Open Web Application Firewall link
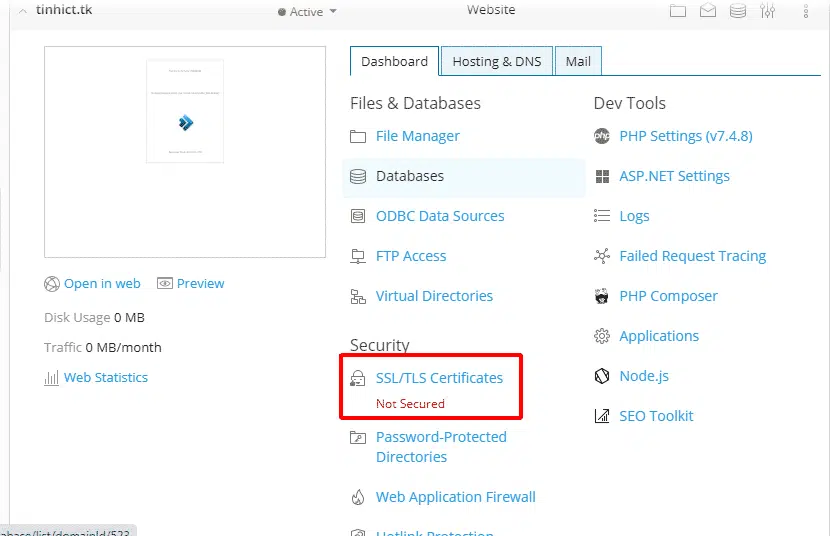Image resolution: width=830 pixels, height=536 pixels. (x=455, y=497)
